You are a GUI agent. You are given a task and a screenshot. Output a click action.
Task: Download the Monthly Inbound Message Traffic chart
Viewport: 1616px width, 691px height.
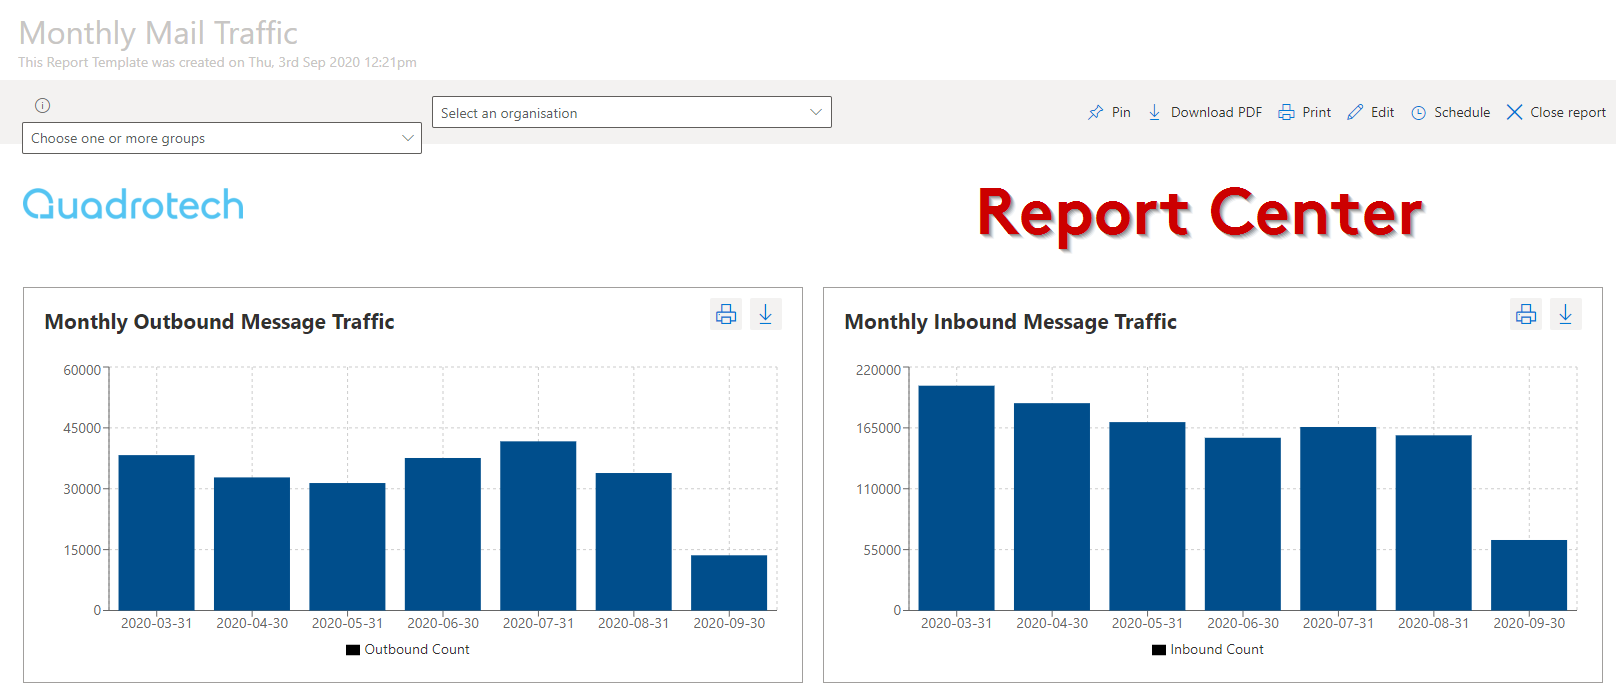pyautogui.click(x=1565, y=314)
